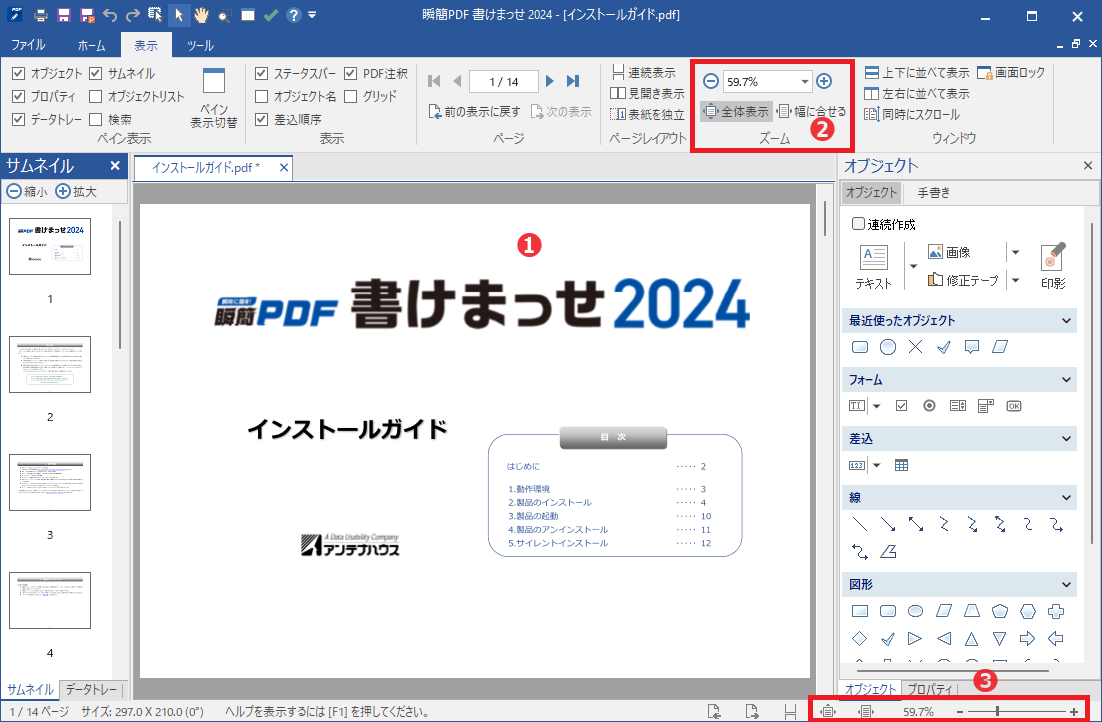Uncheck the データトレー checkbox
Screen dimensions: 1102x722
(19, 120)
